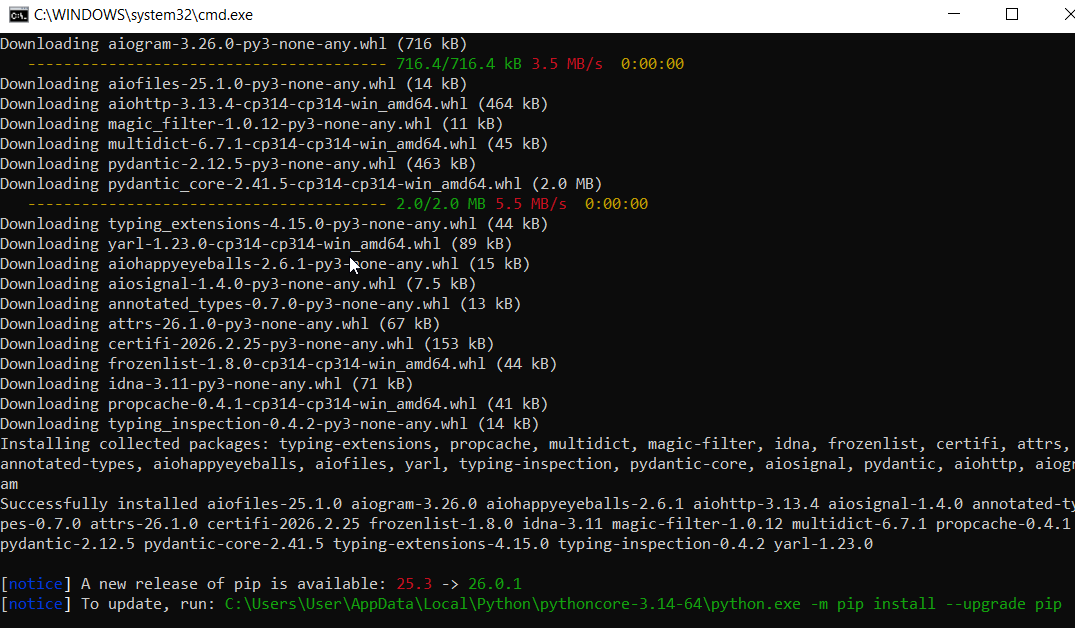Screen dimensions: 1075x628
Task: Click the 2.0/2.0 MB progress text
Action: [x=441, y=204]
